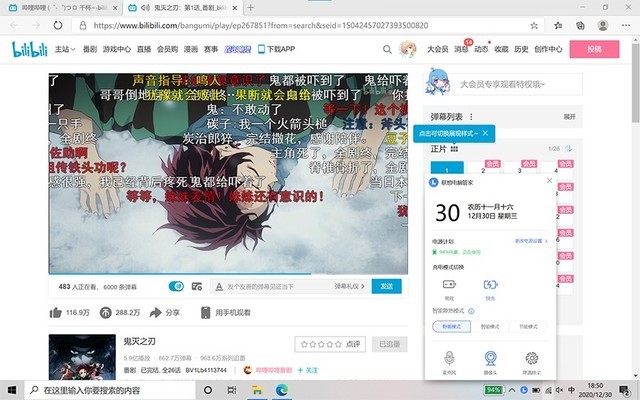Open the 漫画 nav item

pos(191,49)
